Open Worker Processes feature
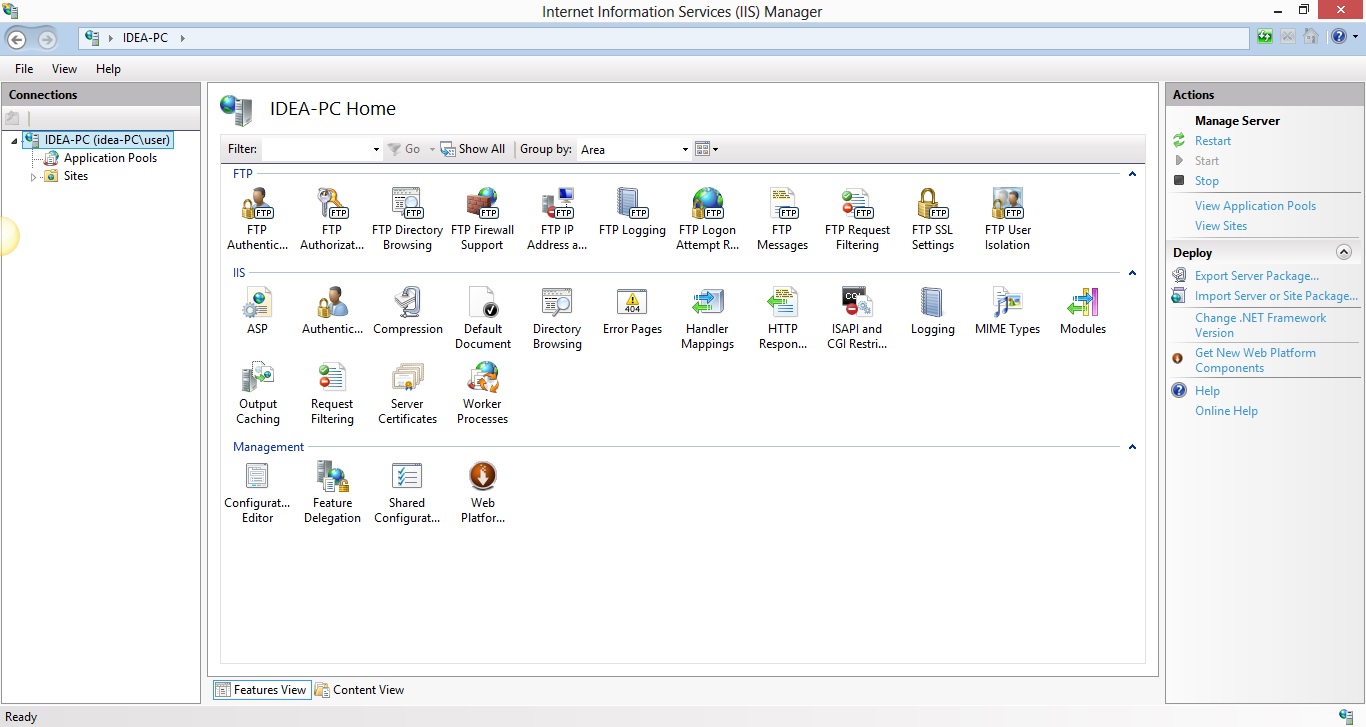The width and height of the screenshot is (1366, 727). coord(482,393)
